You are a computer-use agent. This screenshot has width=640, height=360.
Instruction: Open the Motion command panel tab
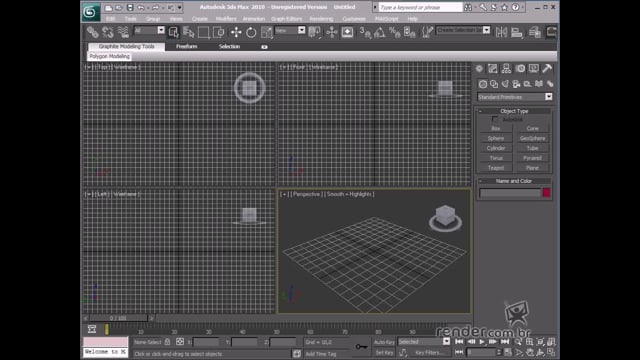(x=520, y=69)
